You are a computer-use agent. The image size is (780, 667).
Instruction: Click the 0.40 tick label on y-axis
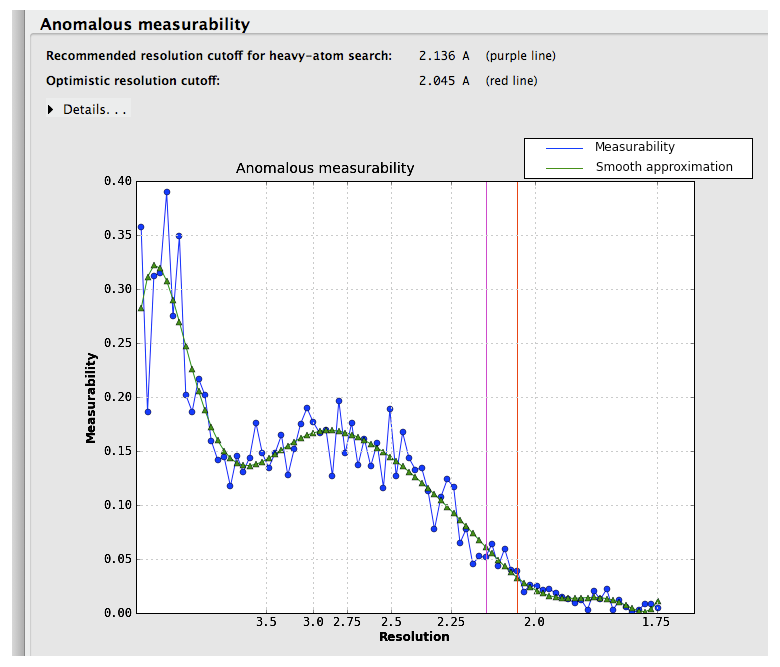117,181
